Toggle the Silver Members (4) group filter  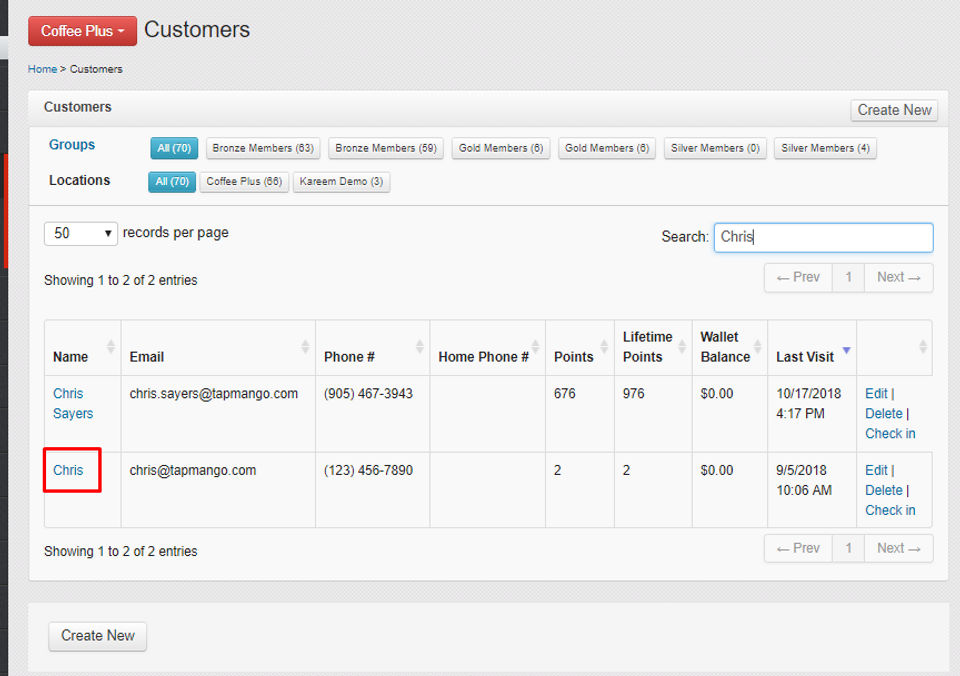(825, 148)
